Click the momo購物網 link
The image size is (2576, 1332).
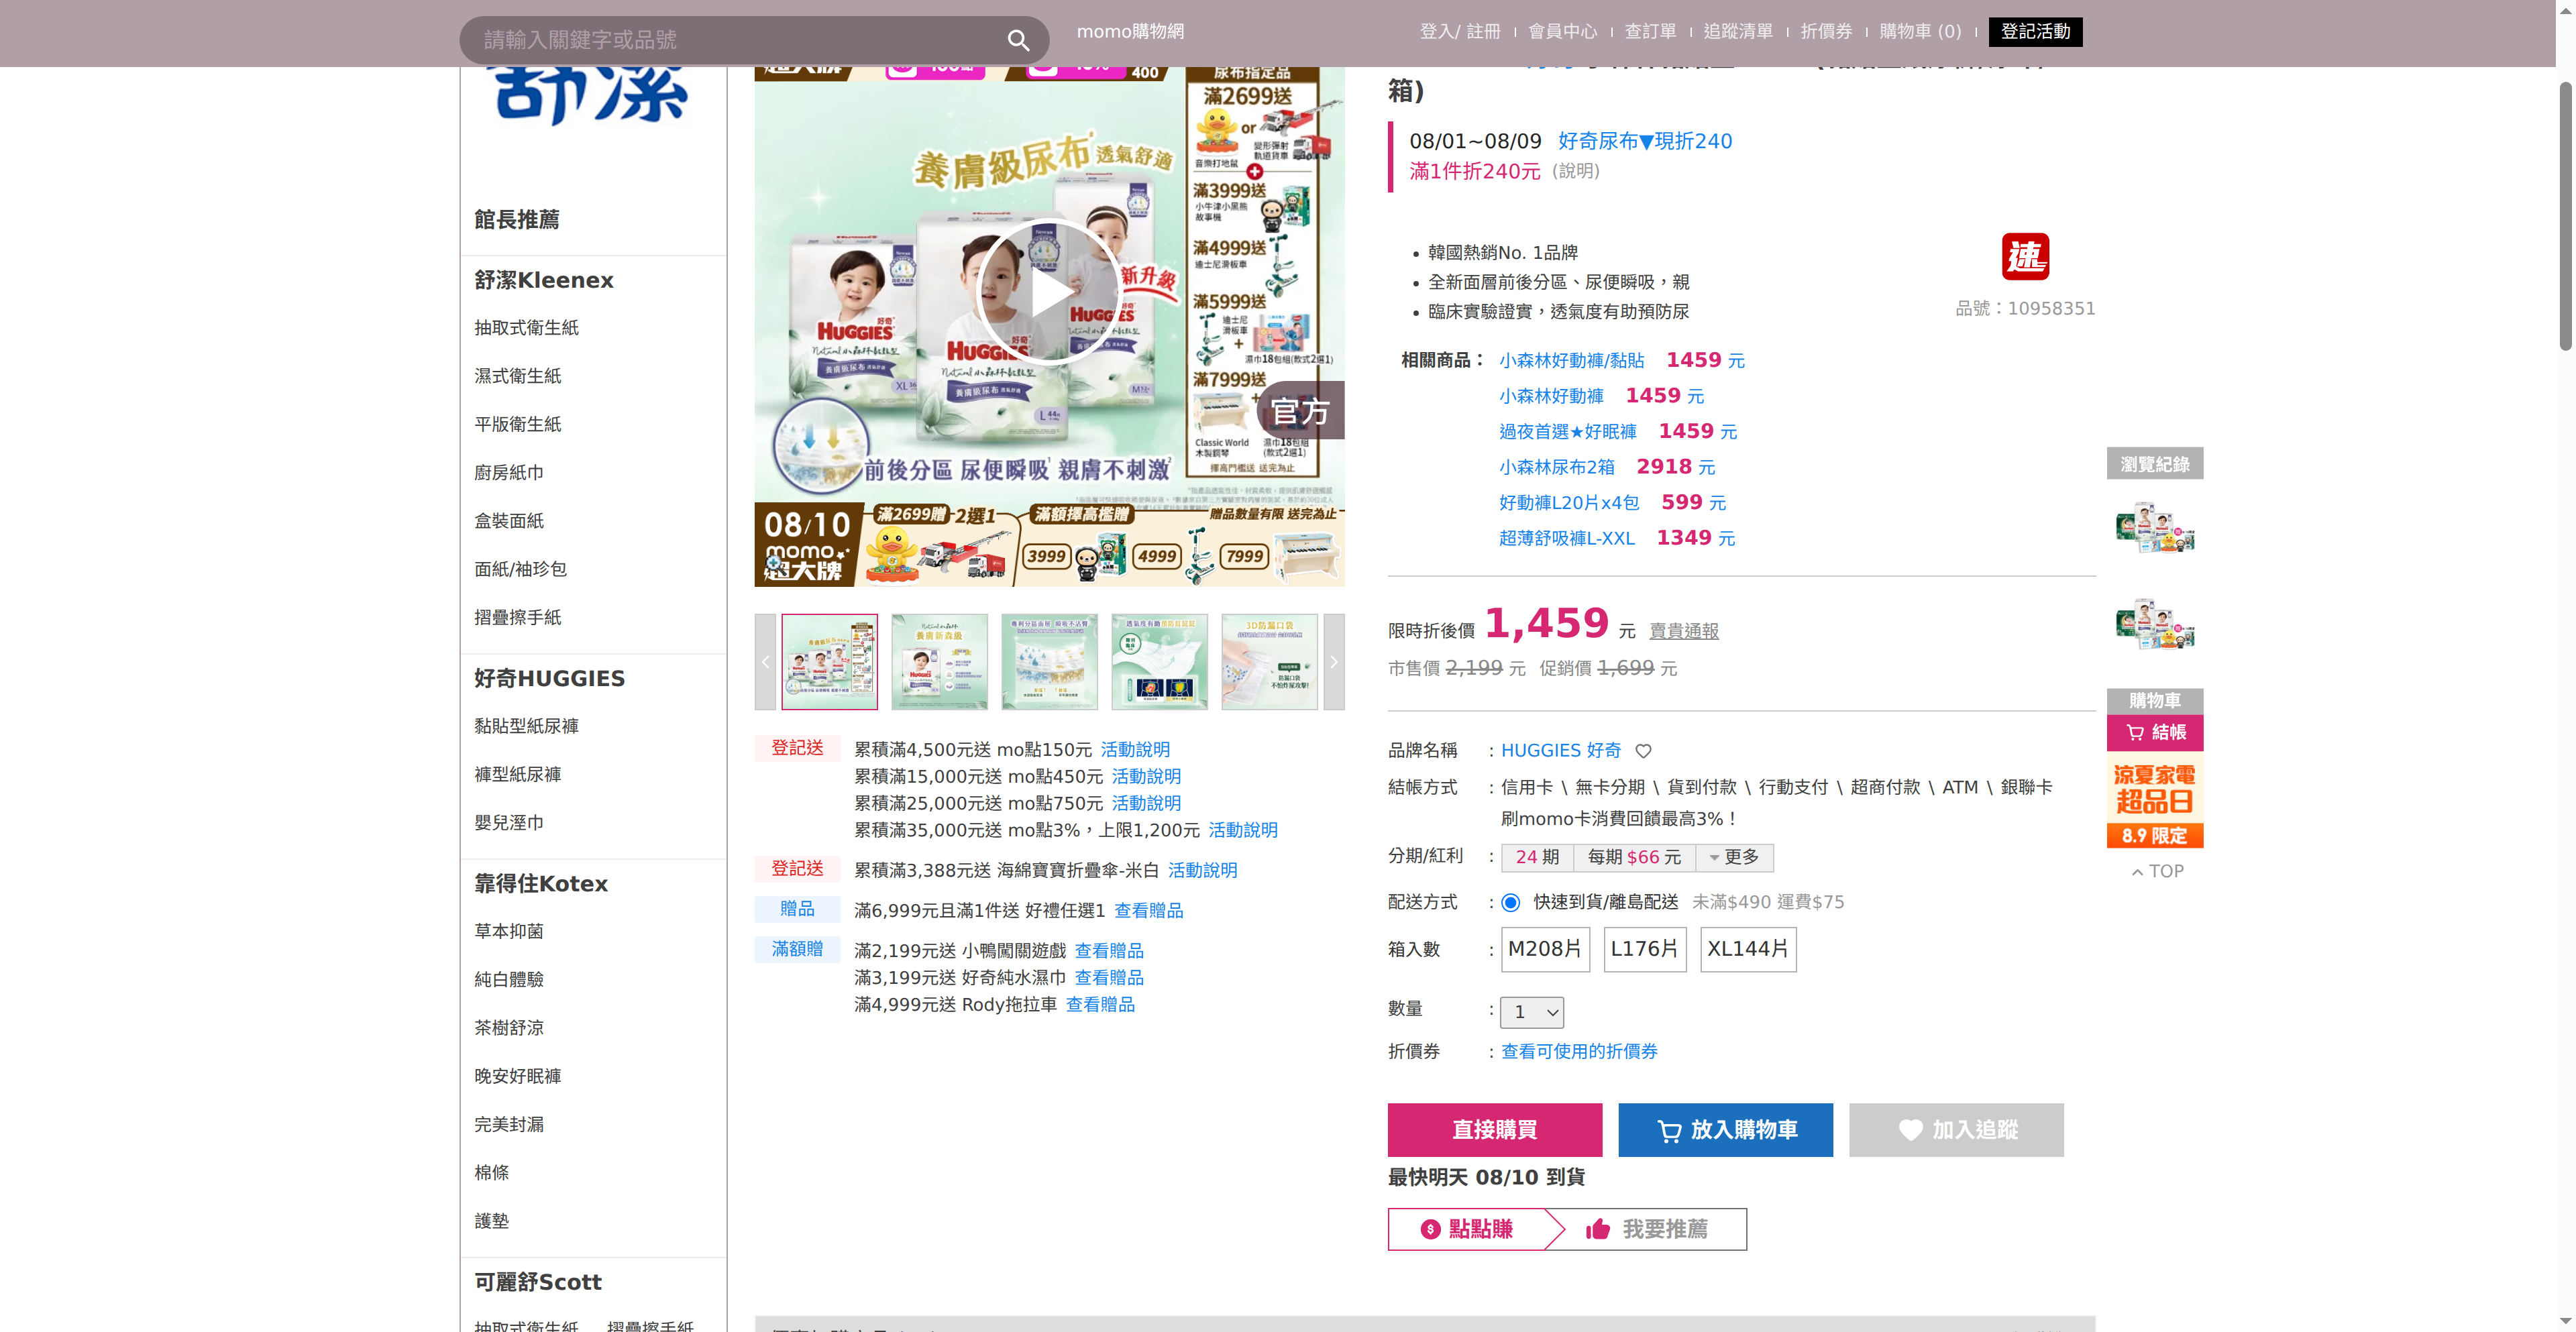click(1130, 32)
